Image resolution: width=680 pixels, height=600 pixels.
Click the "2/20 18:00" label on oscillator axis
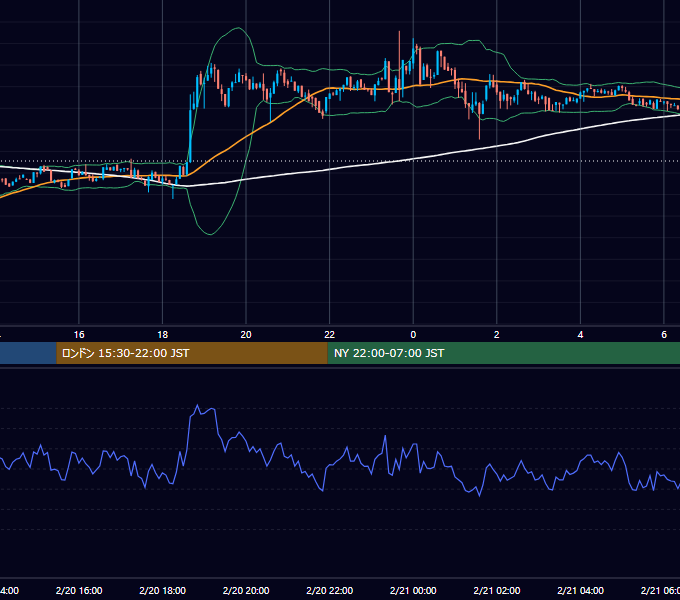tap(163, 590)
